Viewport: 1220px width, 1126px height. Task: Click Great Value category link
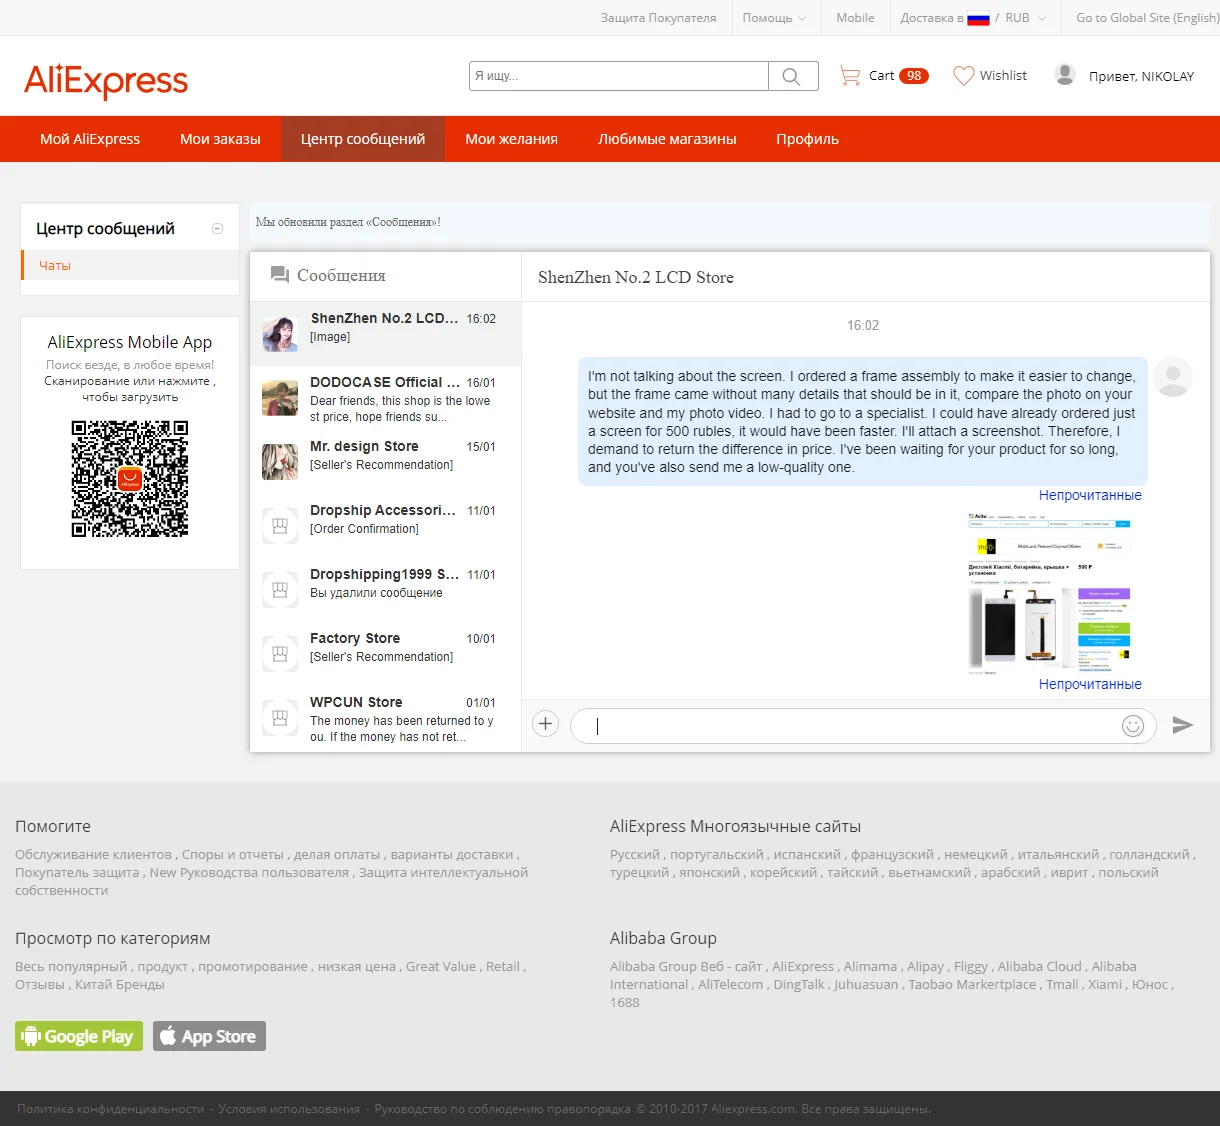(441, 966)
